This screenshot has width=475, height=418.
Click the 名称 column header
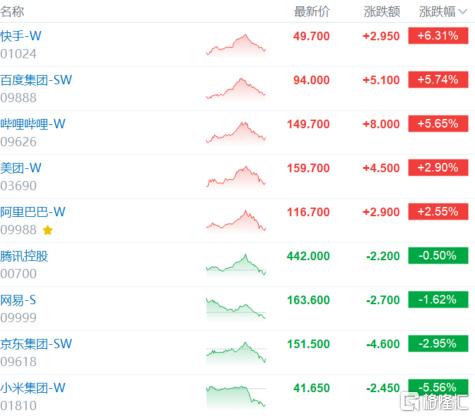tap(12, 12)
